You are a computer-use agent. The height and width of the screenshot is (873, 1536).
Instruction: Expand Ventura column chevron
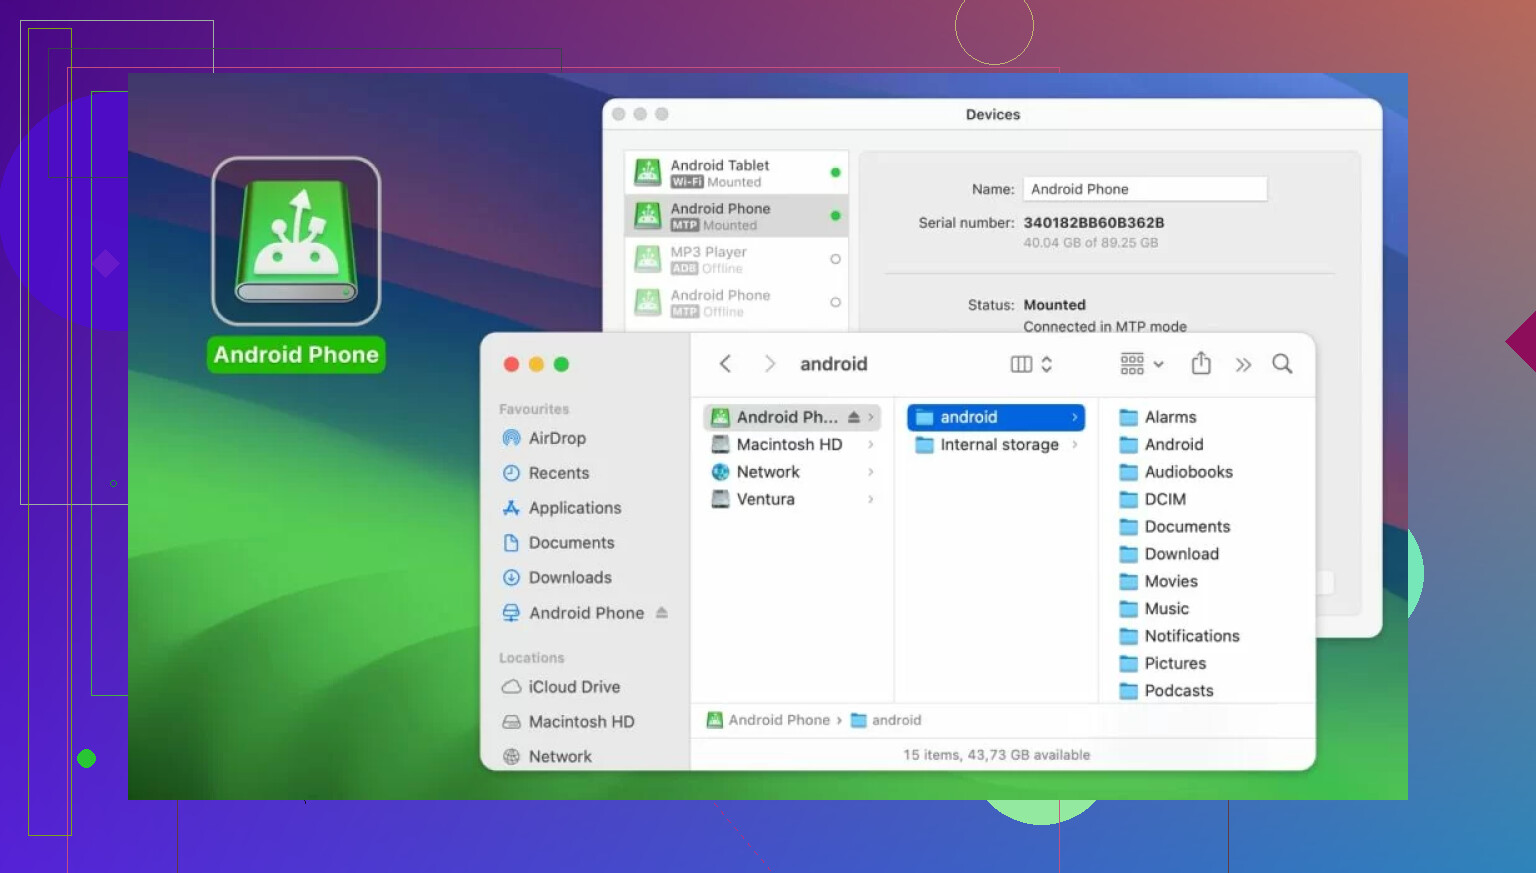[x=871, y=499]
